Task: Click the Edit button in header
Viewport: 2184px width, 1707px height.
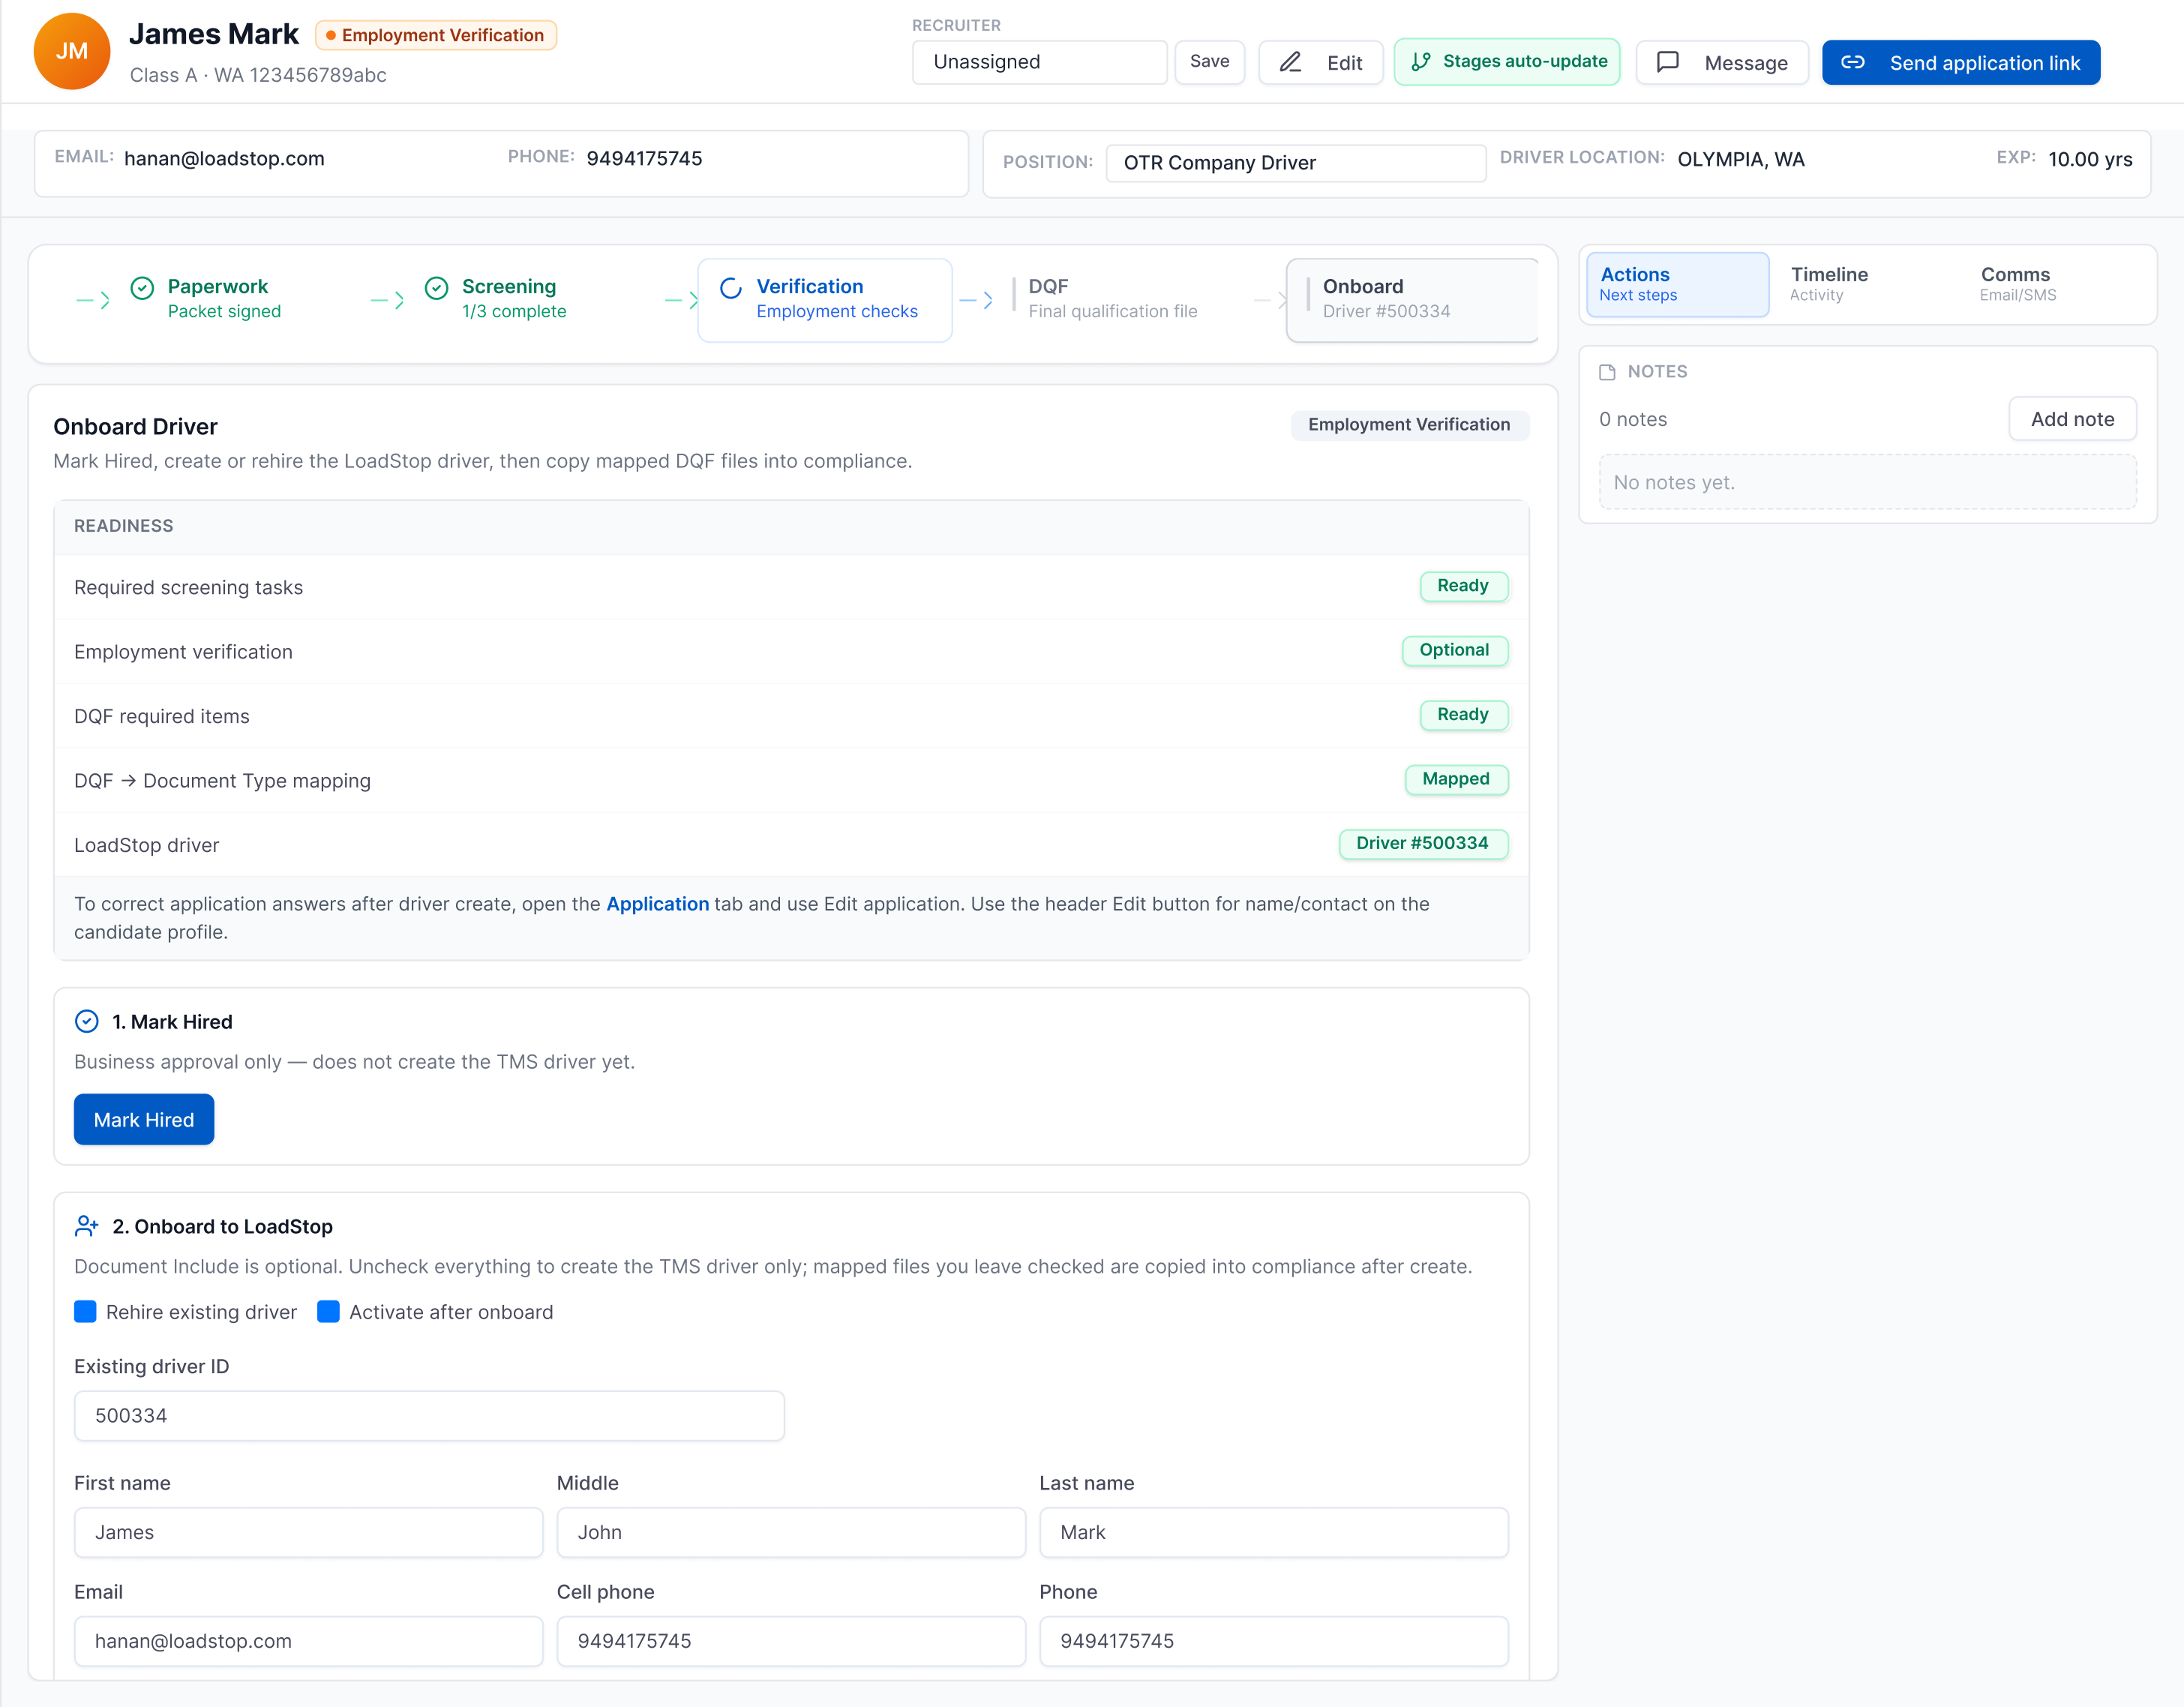Action: [1320, 62]
